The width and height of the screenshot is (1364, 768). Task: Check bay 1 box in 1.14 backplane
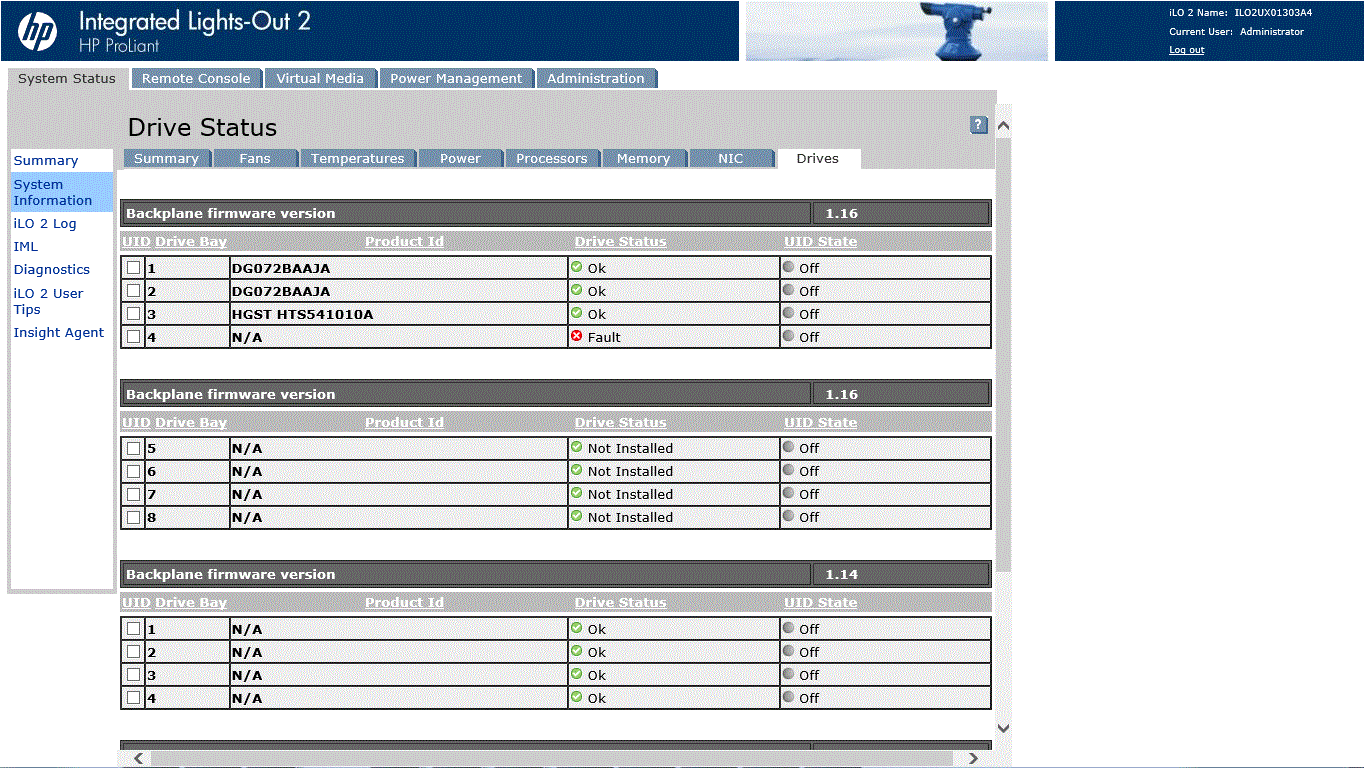tap(134, 629)
